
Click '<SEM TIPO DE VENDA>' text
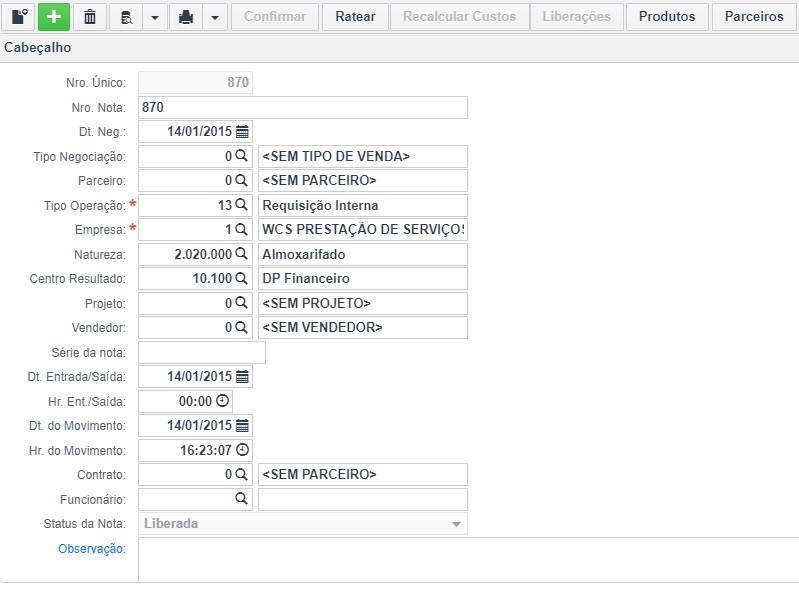[x=336, y=156]
